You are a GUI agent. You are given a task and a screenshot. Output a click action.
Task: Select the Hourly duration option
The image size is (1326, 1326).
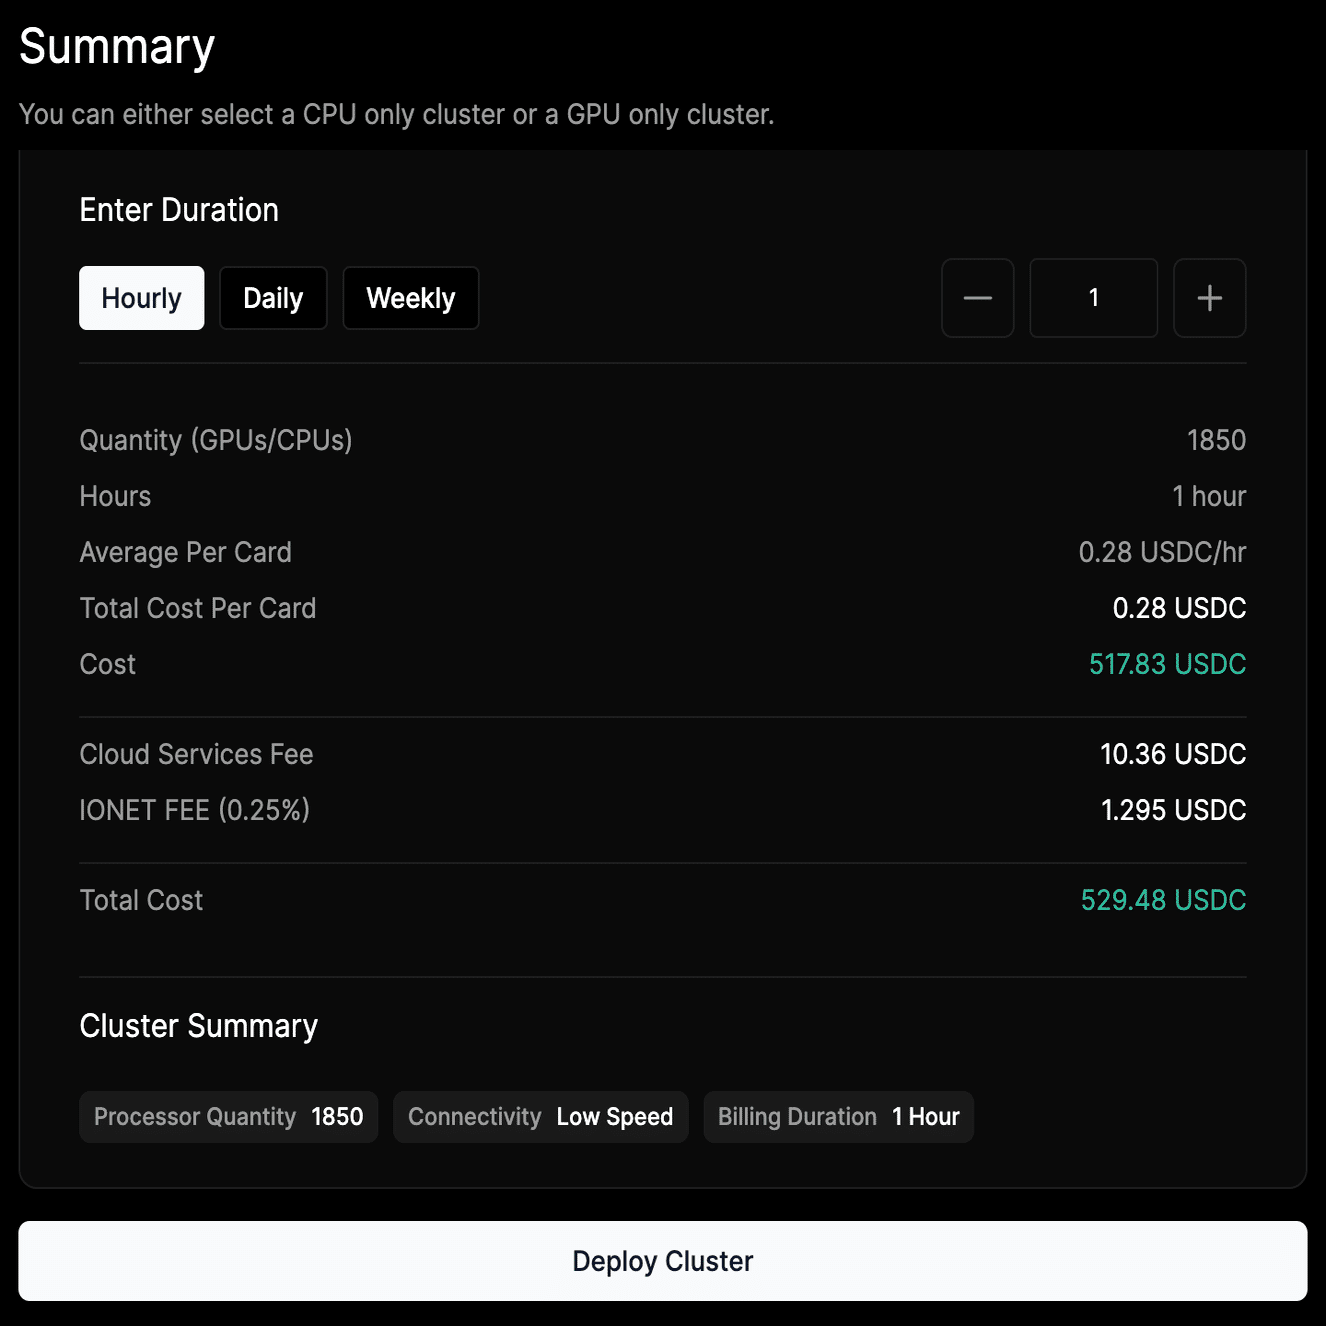141,298
